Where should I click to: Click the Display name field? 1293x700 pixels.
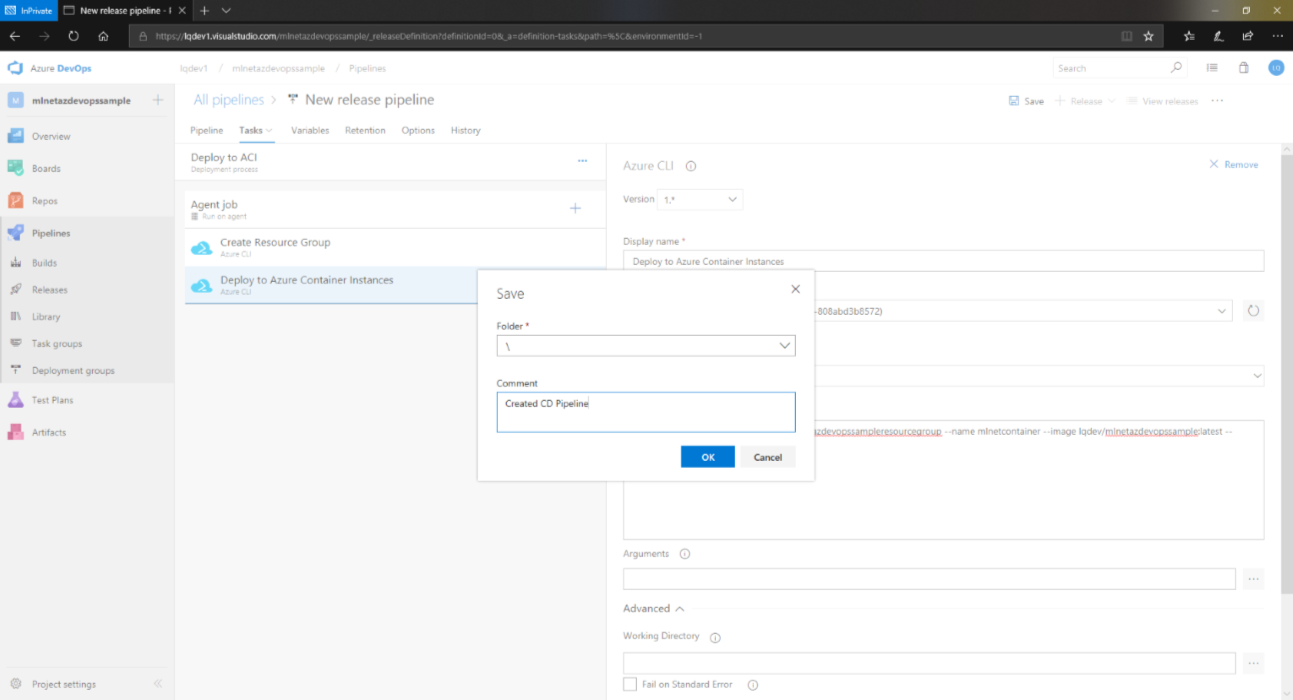(x=943, y=261)
